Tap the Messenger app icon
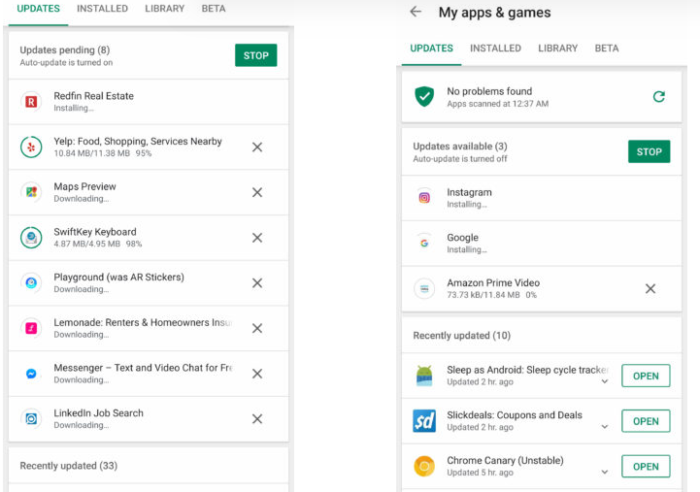This screenshot has height=492, width=700. 31,374
